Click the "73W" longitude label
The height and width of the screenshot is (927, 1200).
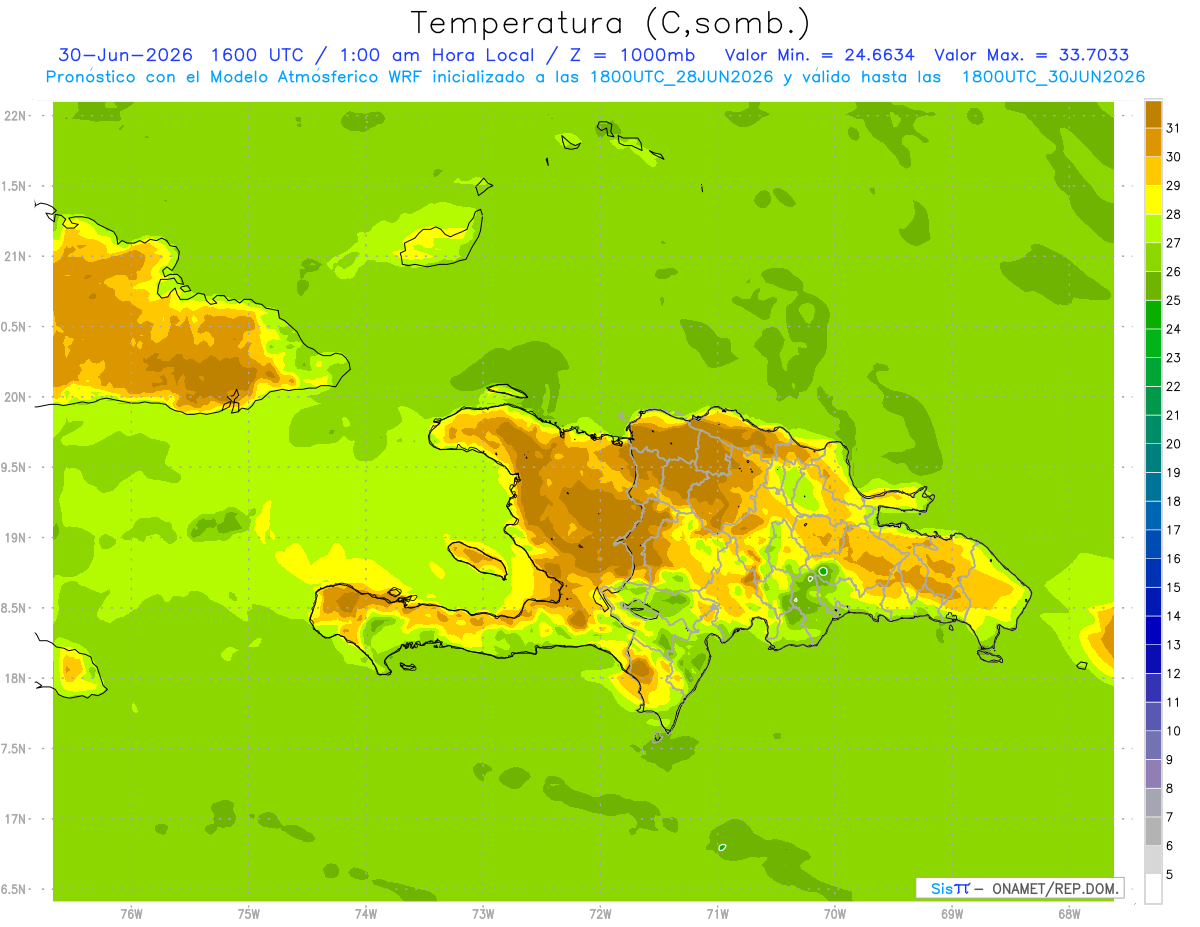coord(483,914)
